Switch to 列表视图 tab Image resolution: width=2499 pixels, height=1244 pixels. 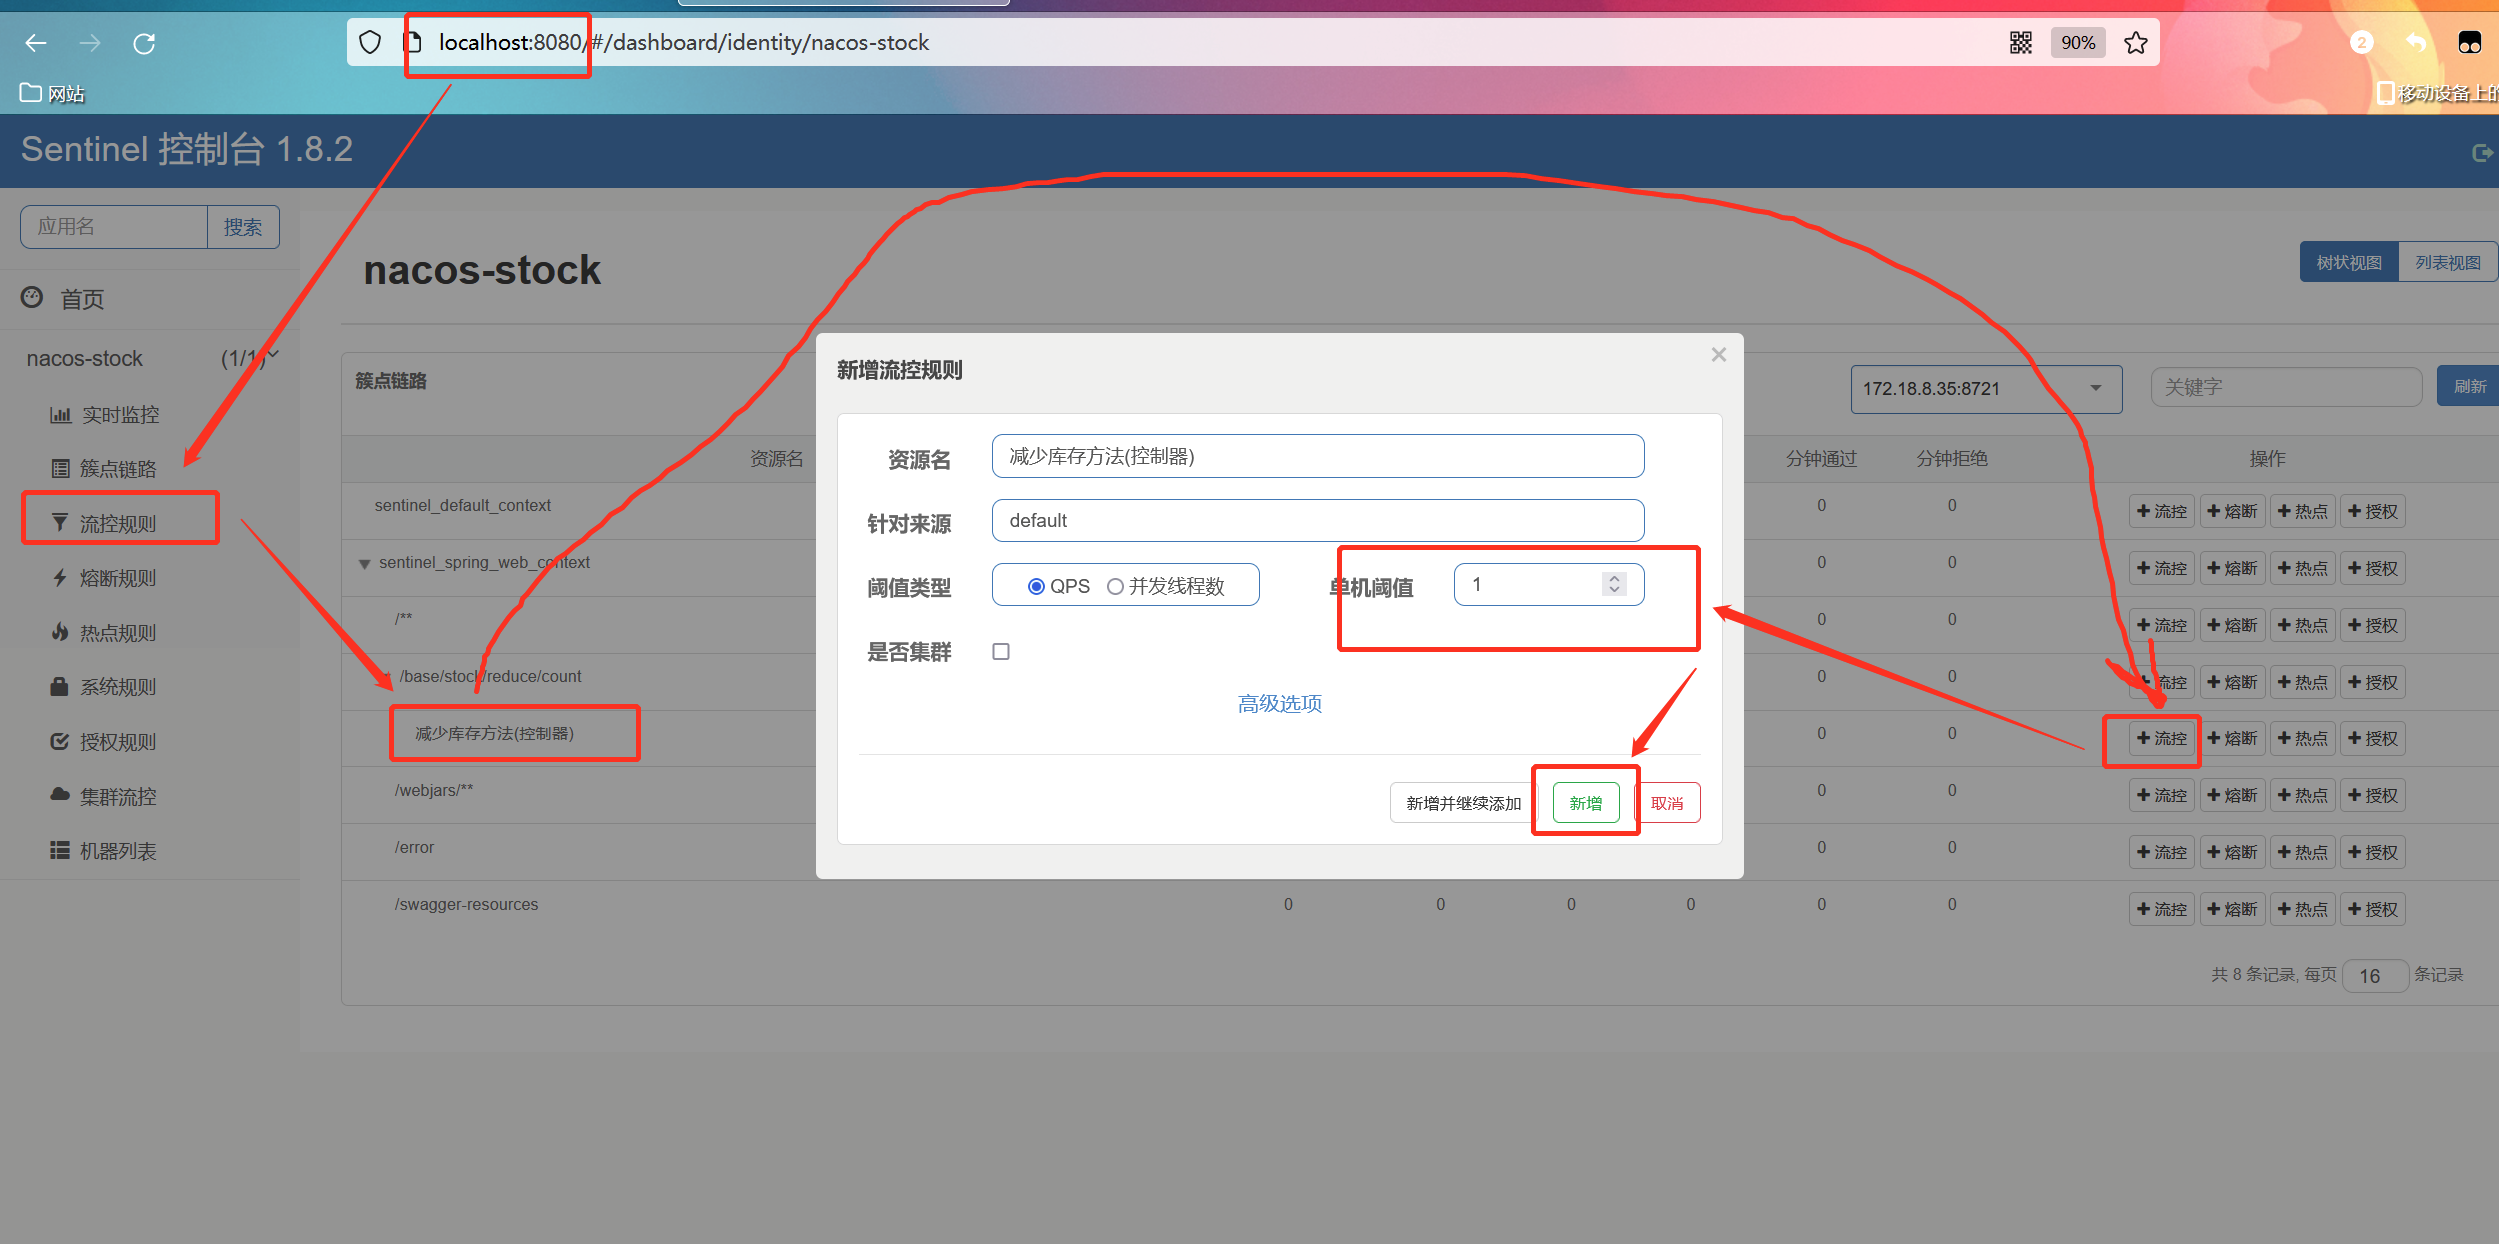point(2448,262)
